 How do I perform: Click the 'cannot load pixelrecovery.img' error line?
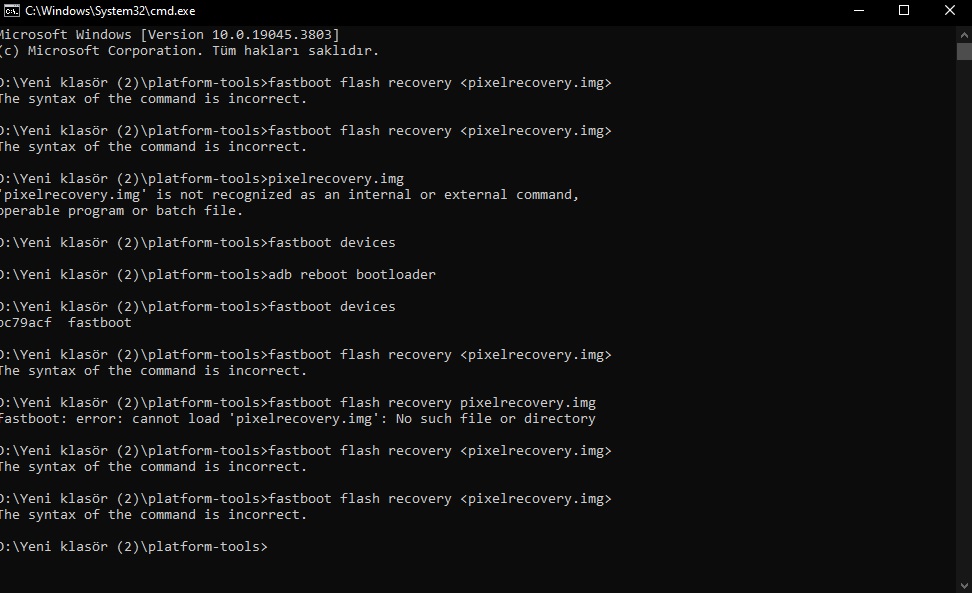[298, 419]
